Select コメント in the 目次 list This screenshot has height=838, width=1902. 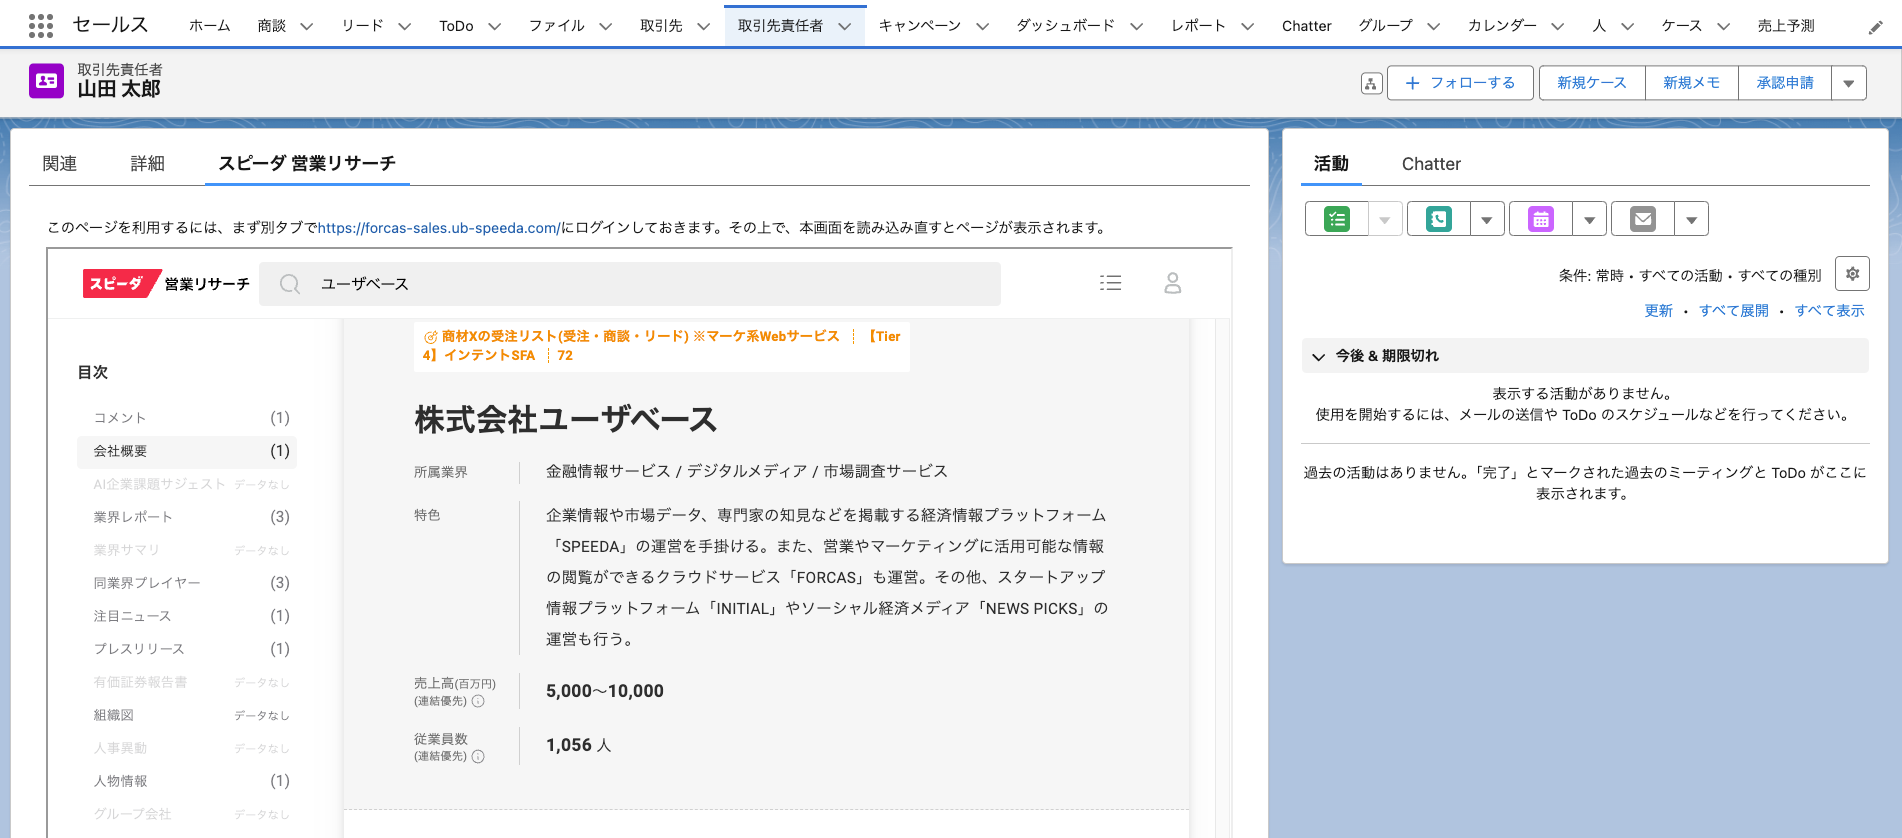pos(187,418)
